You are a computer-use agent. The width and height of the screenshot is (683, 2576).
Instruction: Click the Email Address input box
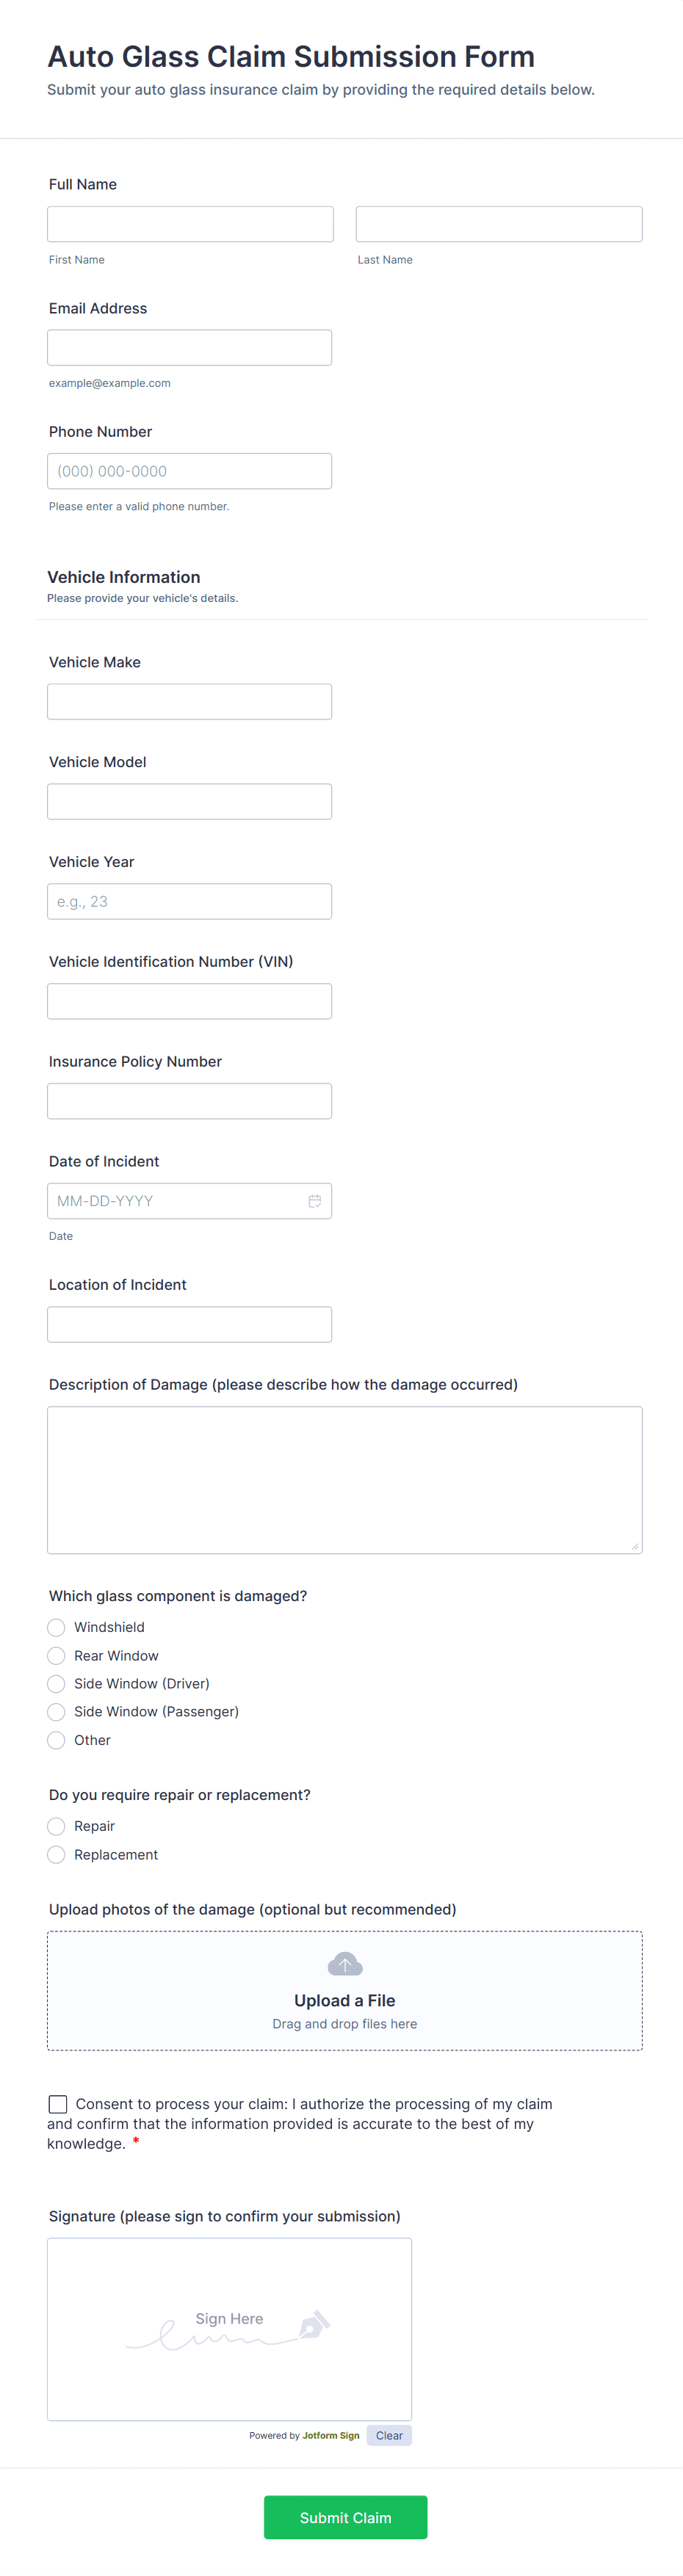pyautogui.click(x=190, y=348)
